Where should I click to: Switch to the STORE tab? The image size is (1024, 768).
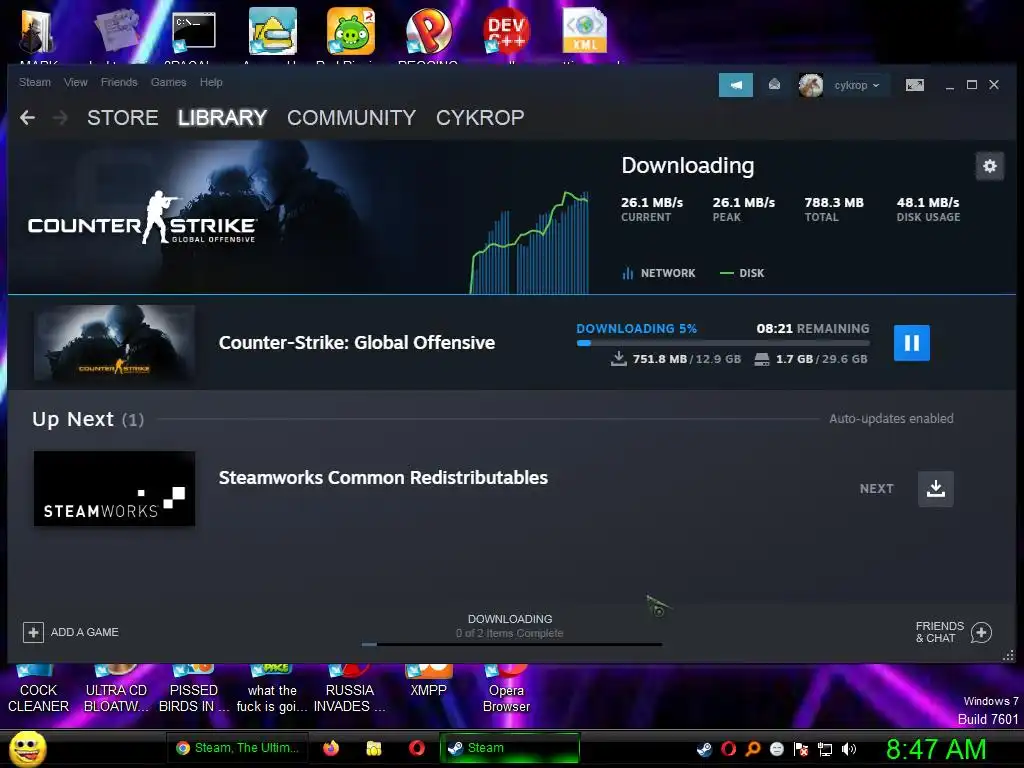(123, 118)
